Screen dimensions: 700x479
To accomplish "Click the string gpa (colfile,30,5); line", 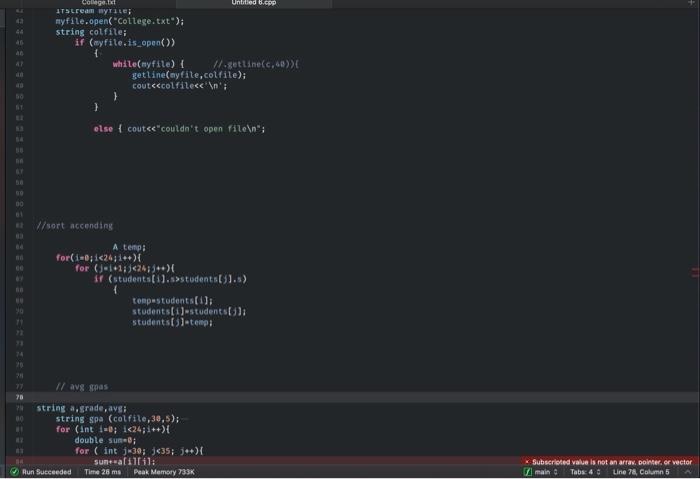I will [117, 419].
